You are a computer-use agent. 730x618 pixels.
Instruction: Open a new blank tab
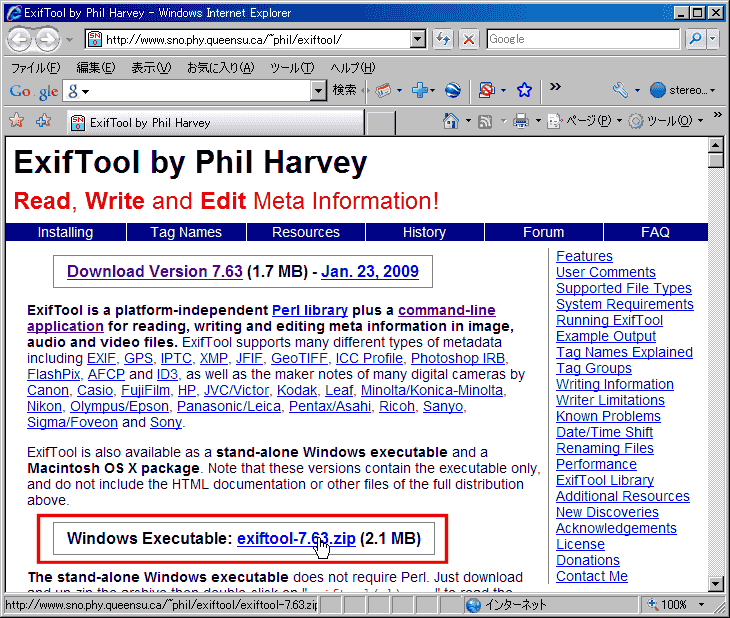[x=380, y=123]
